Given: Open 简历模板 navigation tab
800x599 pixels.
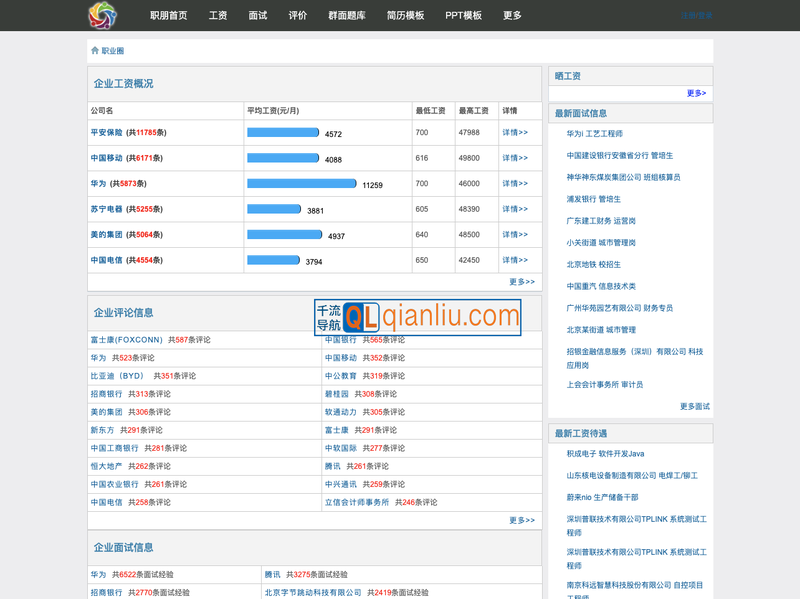Looking at the screenshot, I should [405, 16].
